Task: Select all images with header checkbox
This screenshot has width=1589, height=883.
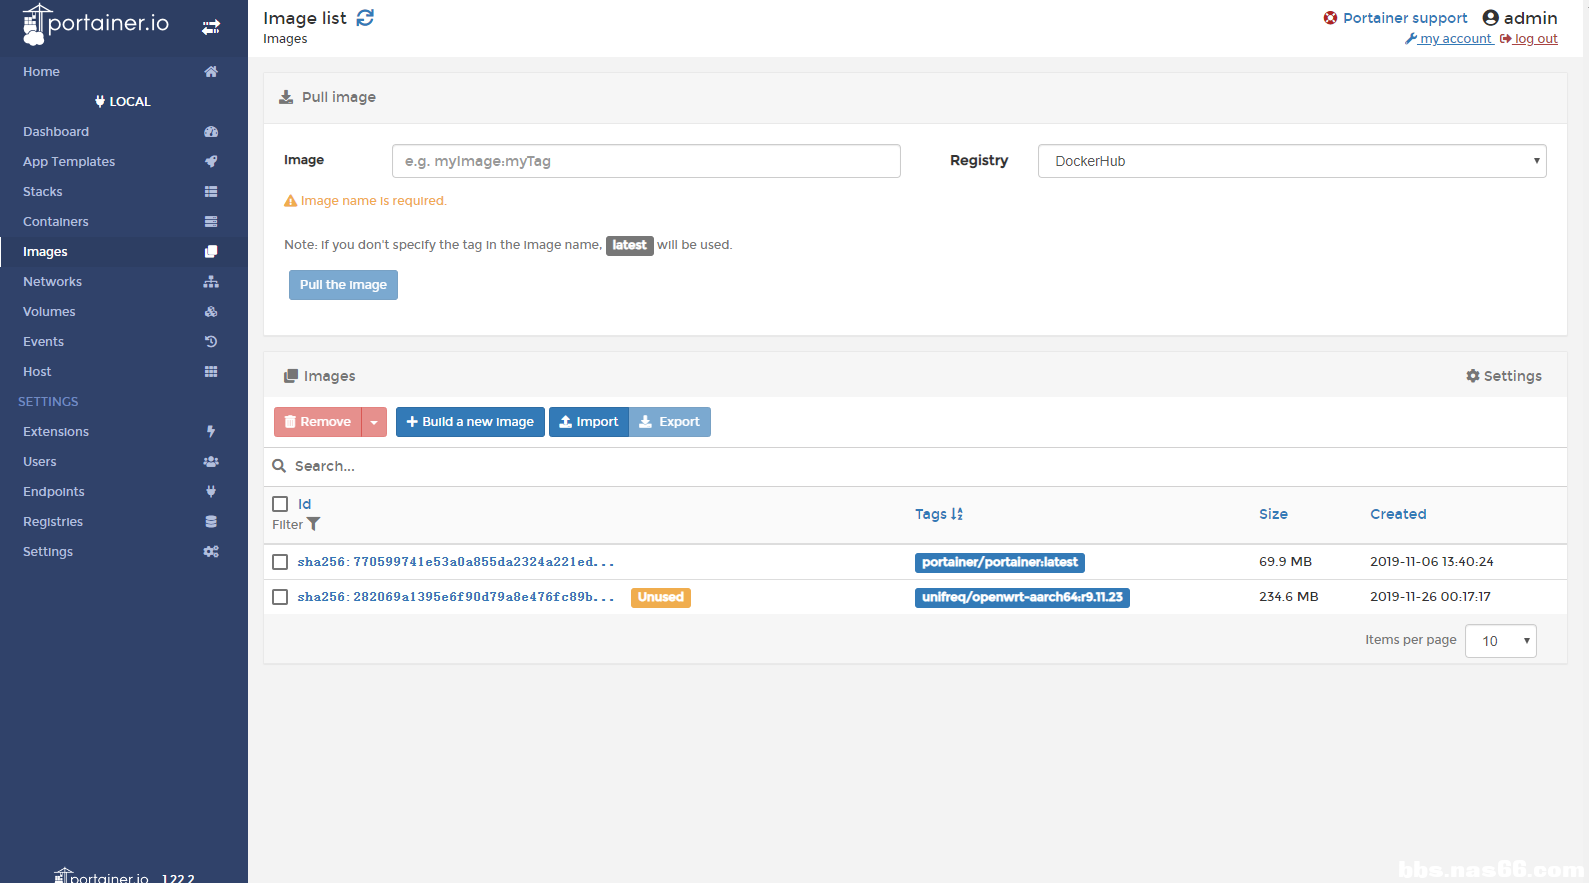Action: click(x=280, y=504)
